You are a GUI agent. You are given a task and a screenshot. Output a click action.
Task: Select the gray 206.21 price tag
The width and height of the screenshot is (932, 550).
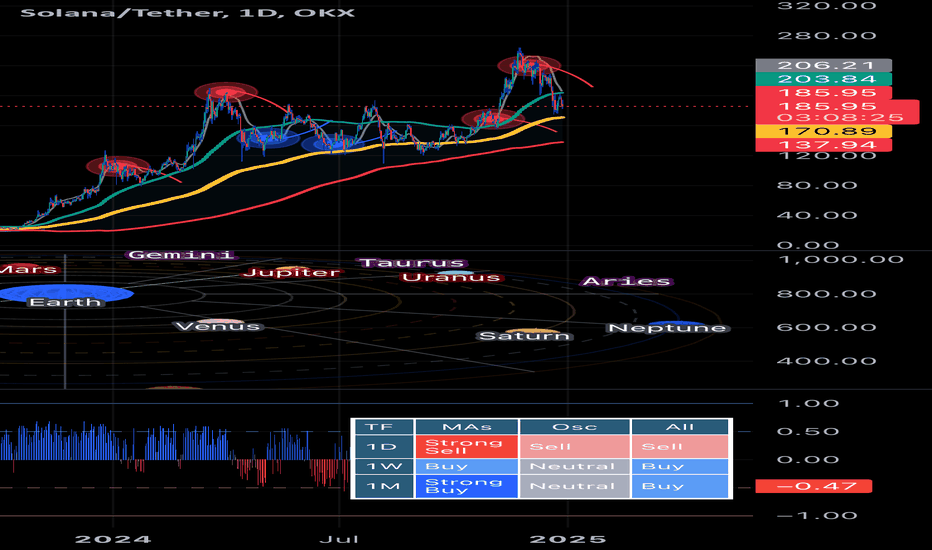824,65
